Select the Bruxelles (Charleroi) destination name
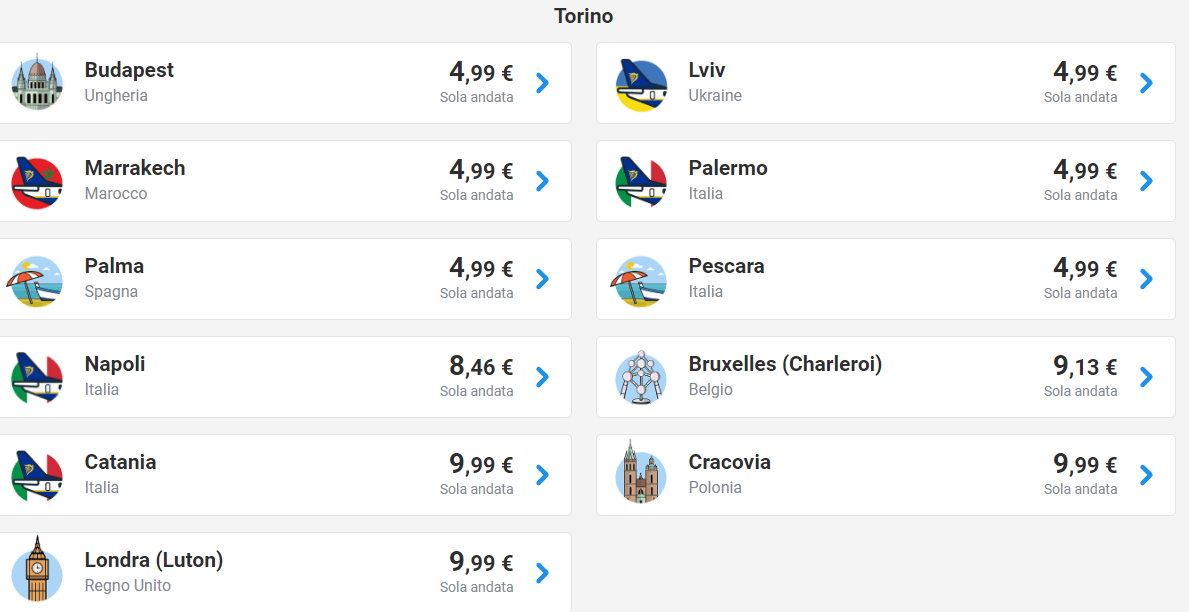 [786, 364]
